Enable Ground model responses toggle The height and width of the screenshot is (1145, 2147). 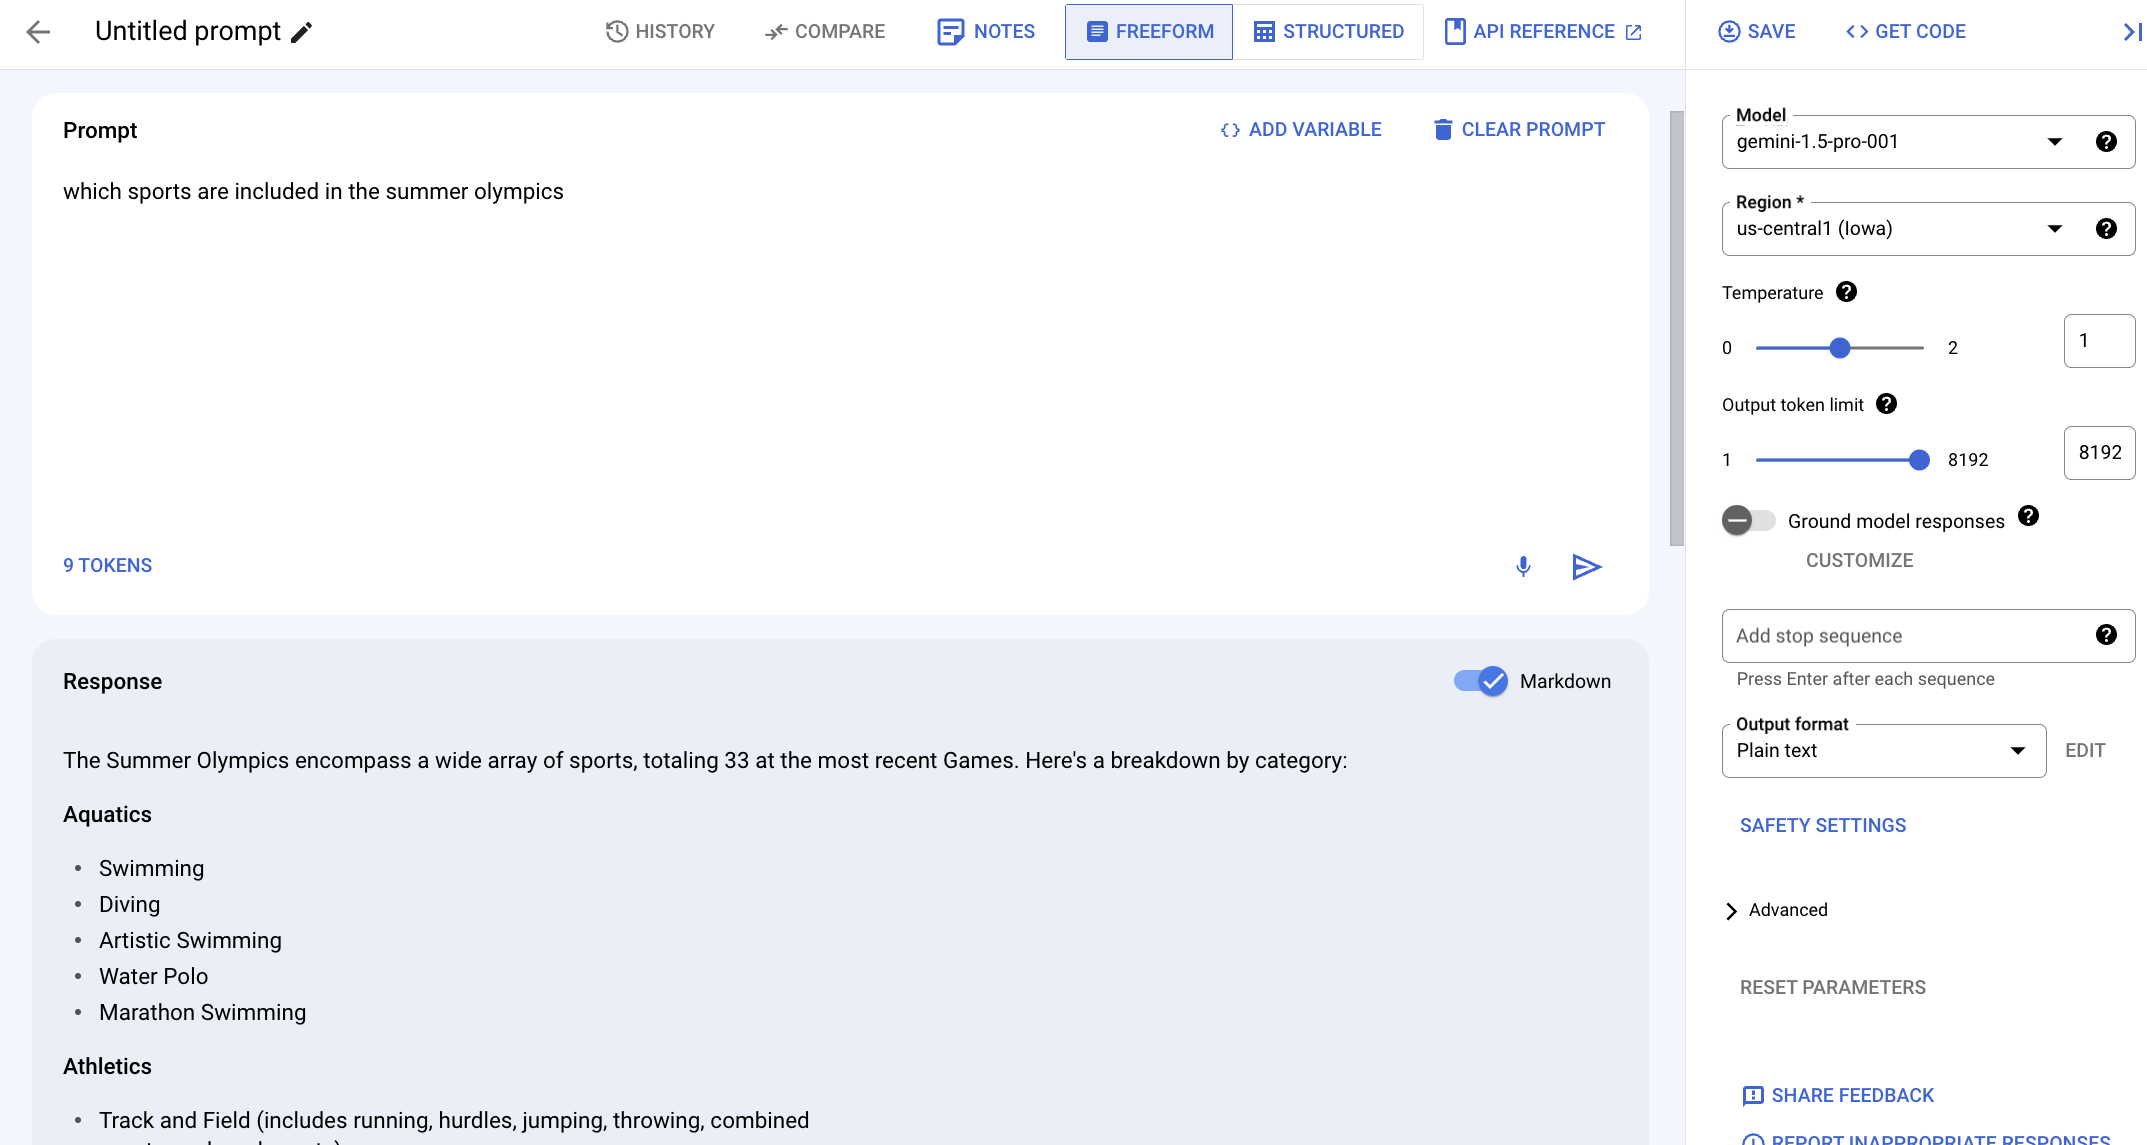coord(1748,520)
